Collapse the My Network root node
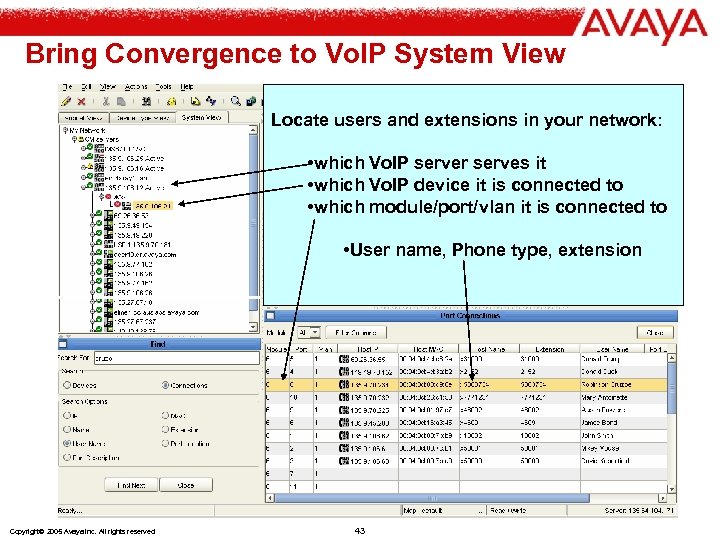Screen dimensions: 720x540 click(65, 130)
